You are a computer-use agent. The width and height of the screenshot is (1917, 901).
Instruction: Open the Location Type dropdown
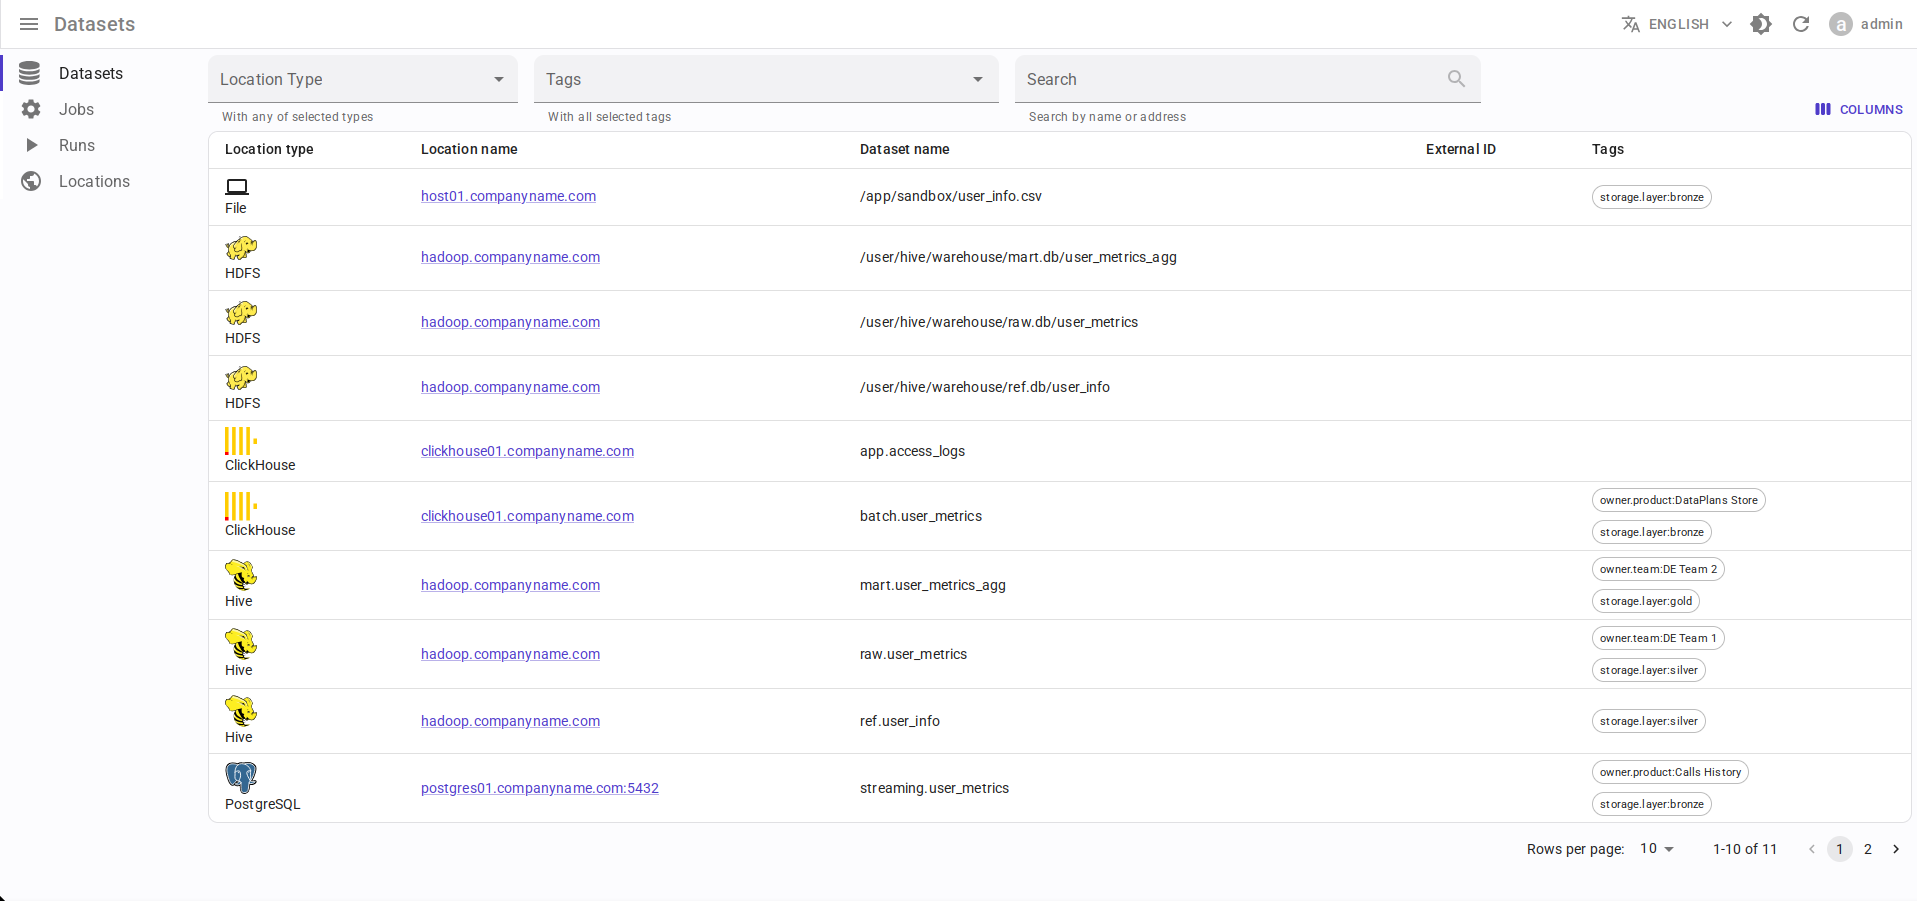[x=363, y=79]
